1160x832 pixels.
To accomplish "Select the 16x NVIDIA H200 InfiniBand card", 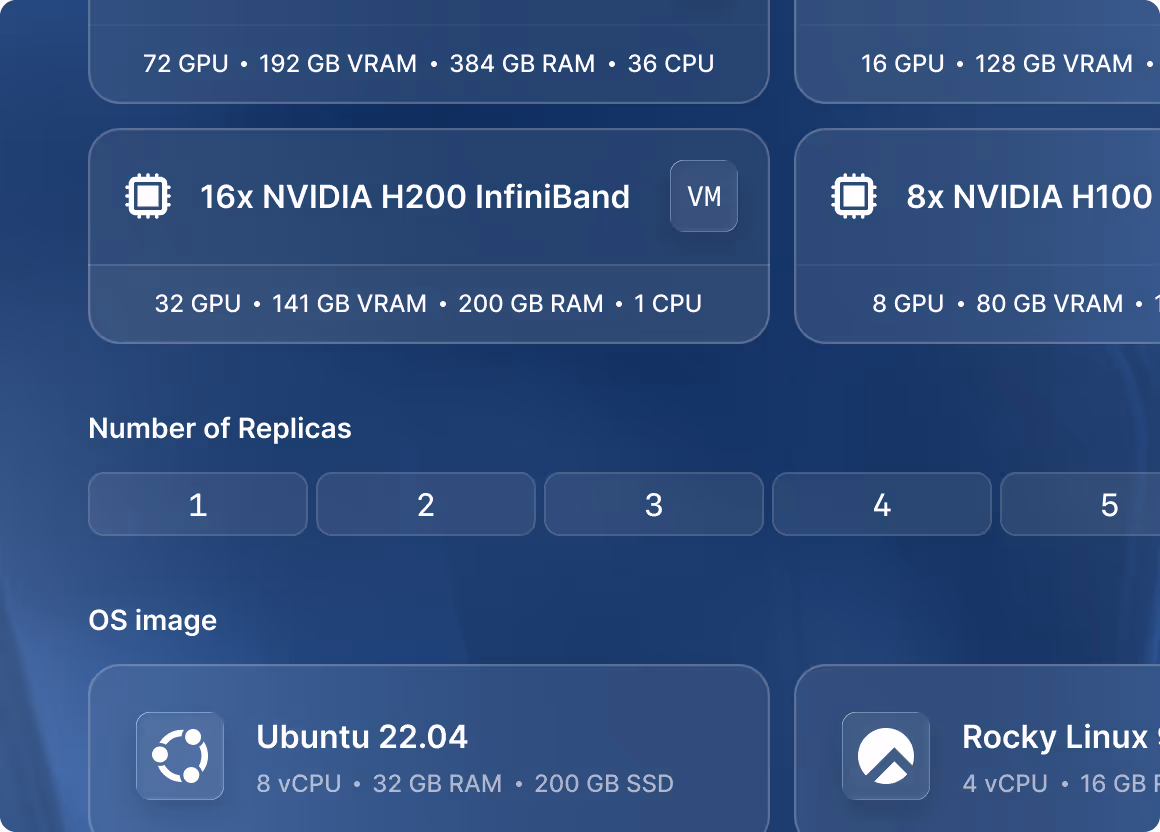I will coord(429,236).
